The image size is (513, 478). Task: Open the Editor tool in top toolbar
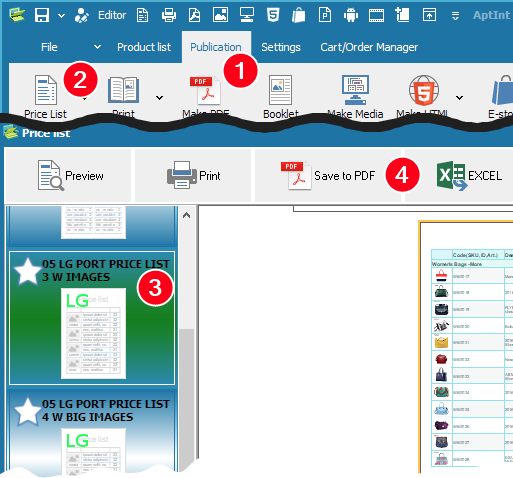pyautogui.click(x=100, y=15)
